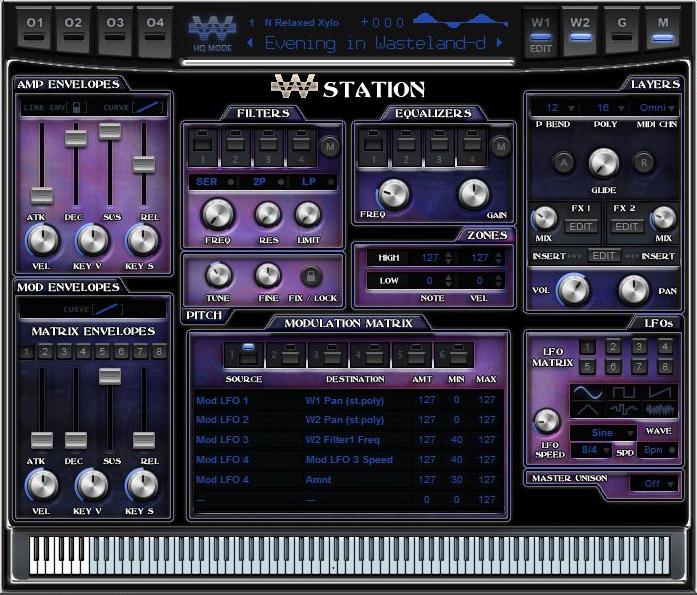Toggle equalizer band 4 switch
The width and height of the screenshot is (697, 595).
coord(472,147)
